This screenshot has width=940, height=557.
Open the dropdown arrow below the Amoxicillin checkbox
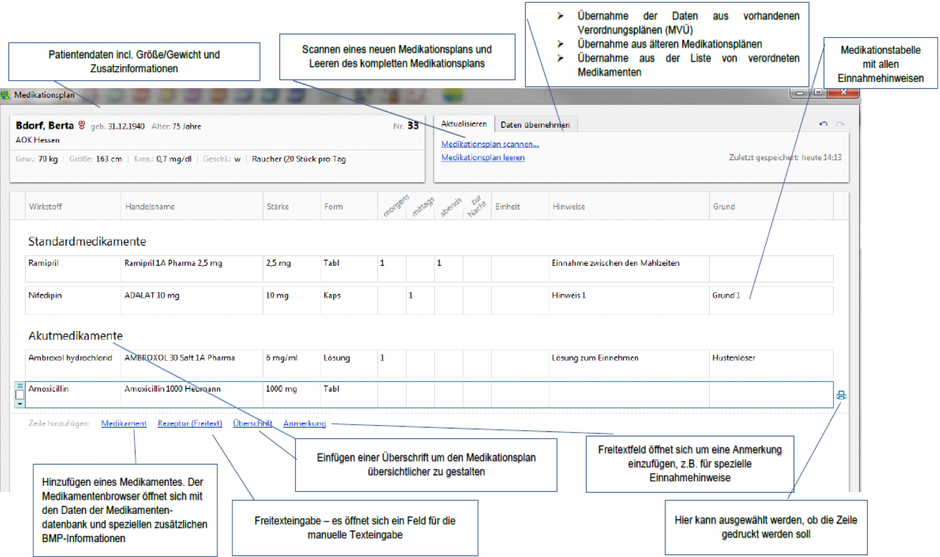pos(20,404)
